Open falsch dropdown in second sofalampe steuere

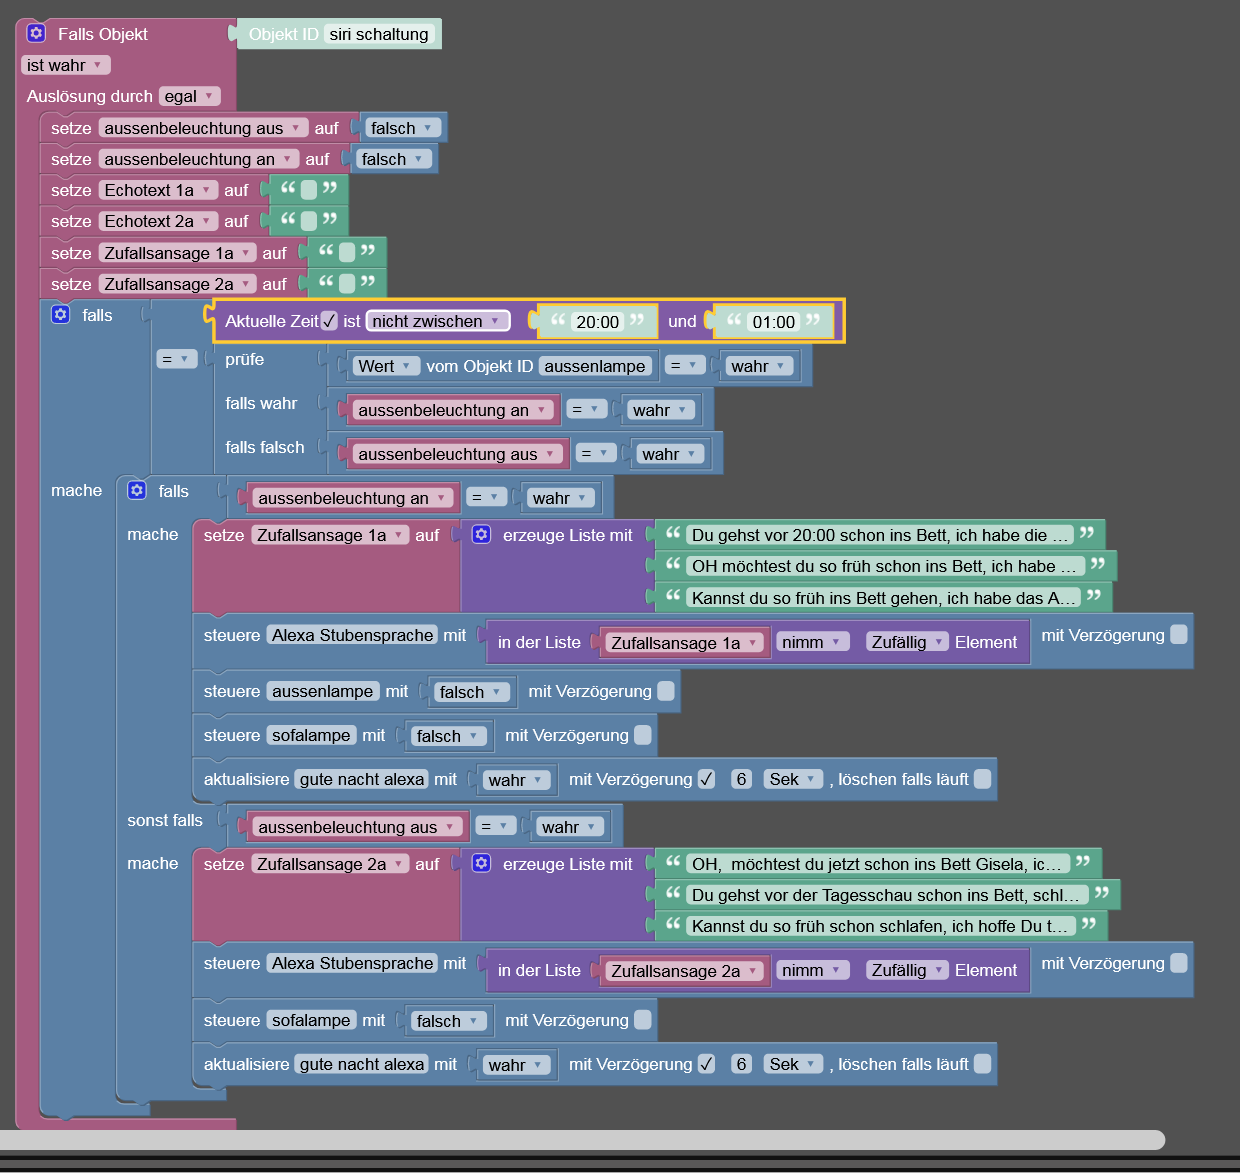[x=448, y=1021]
